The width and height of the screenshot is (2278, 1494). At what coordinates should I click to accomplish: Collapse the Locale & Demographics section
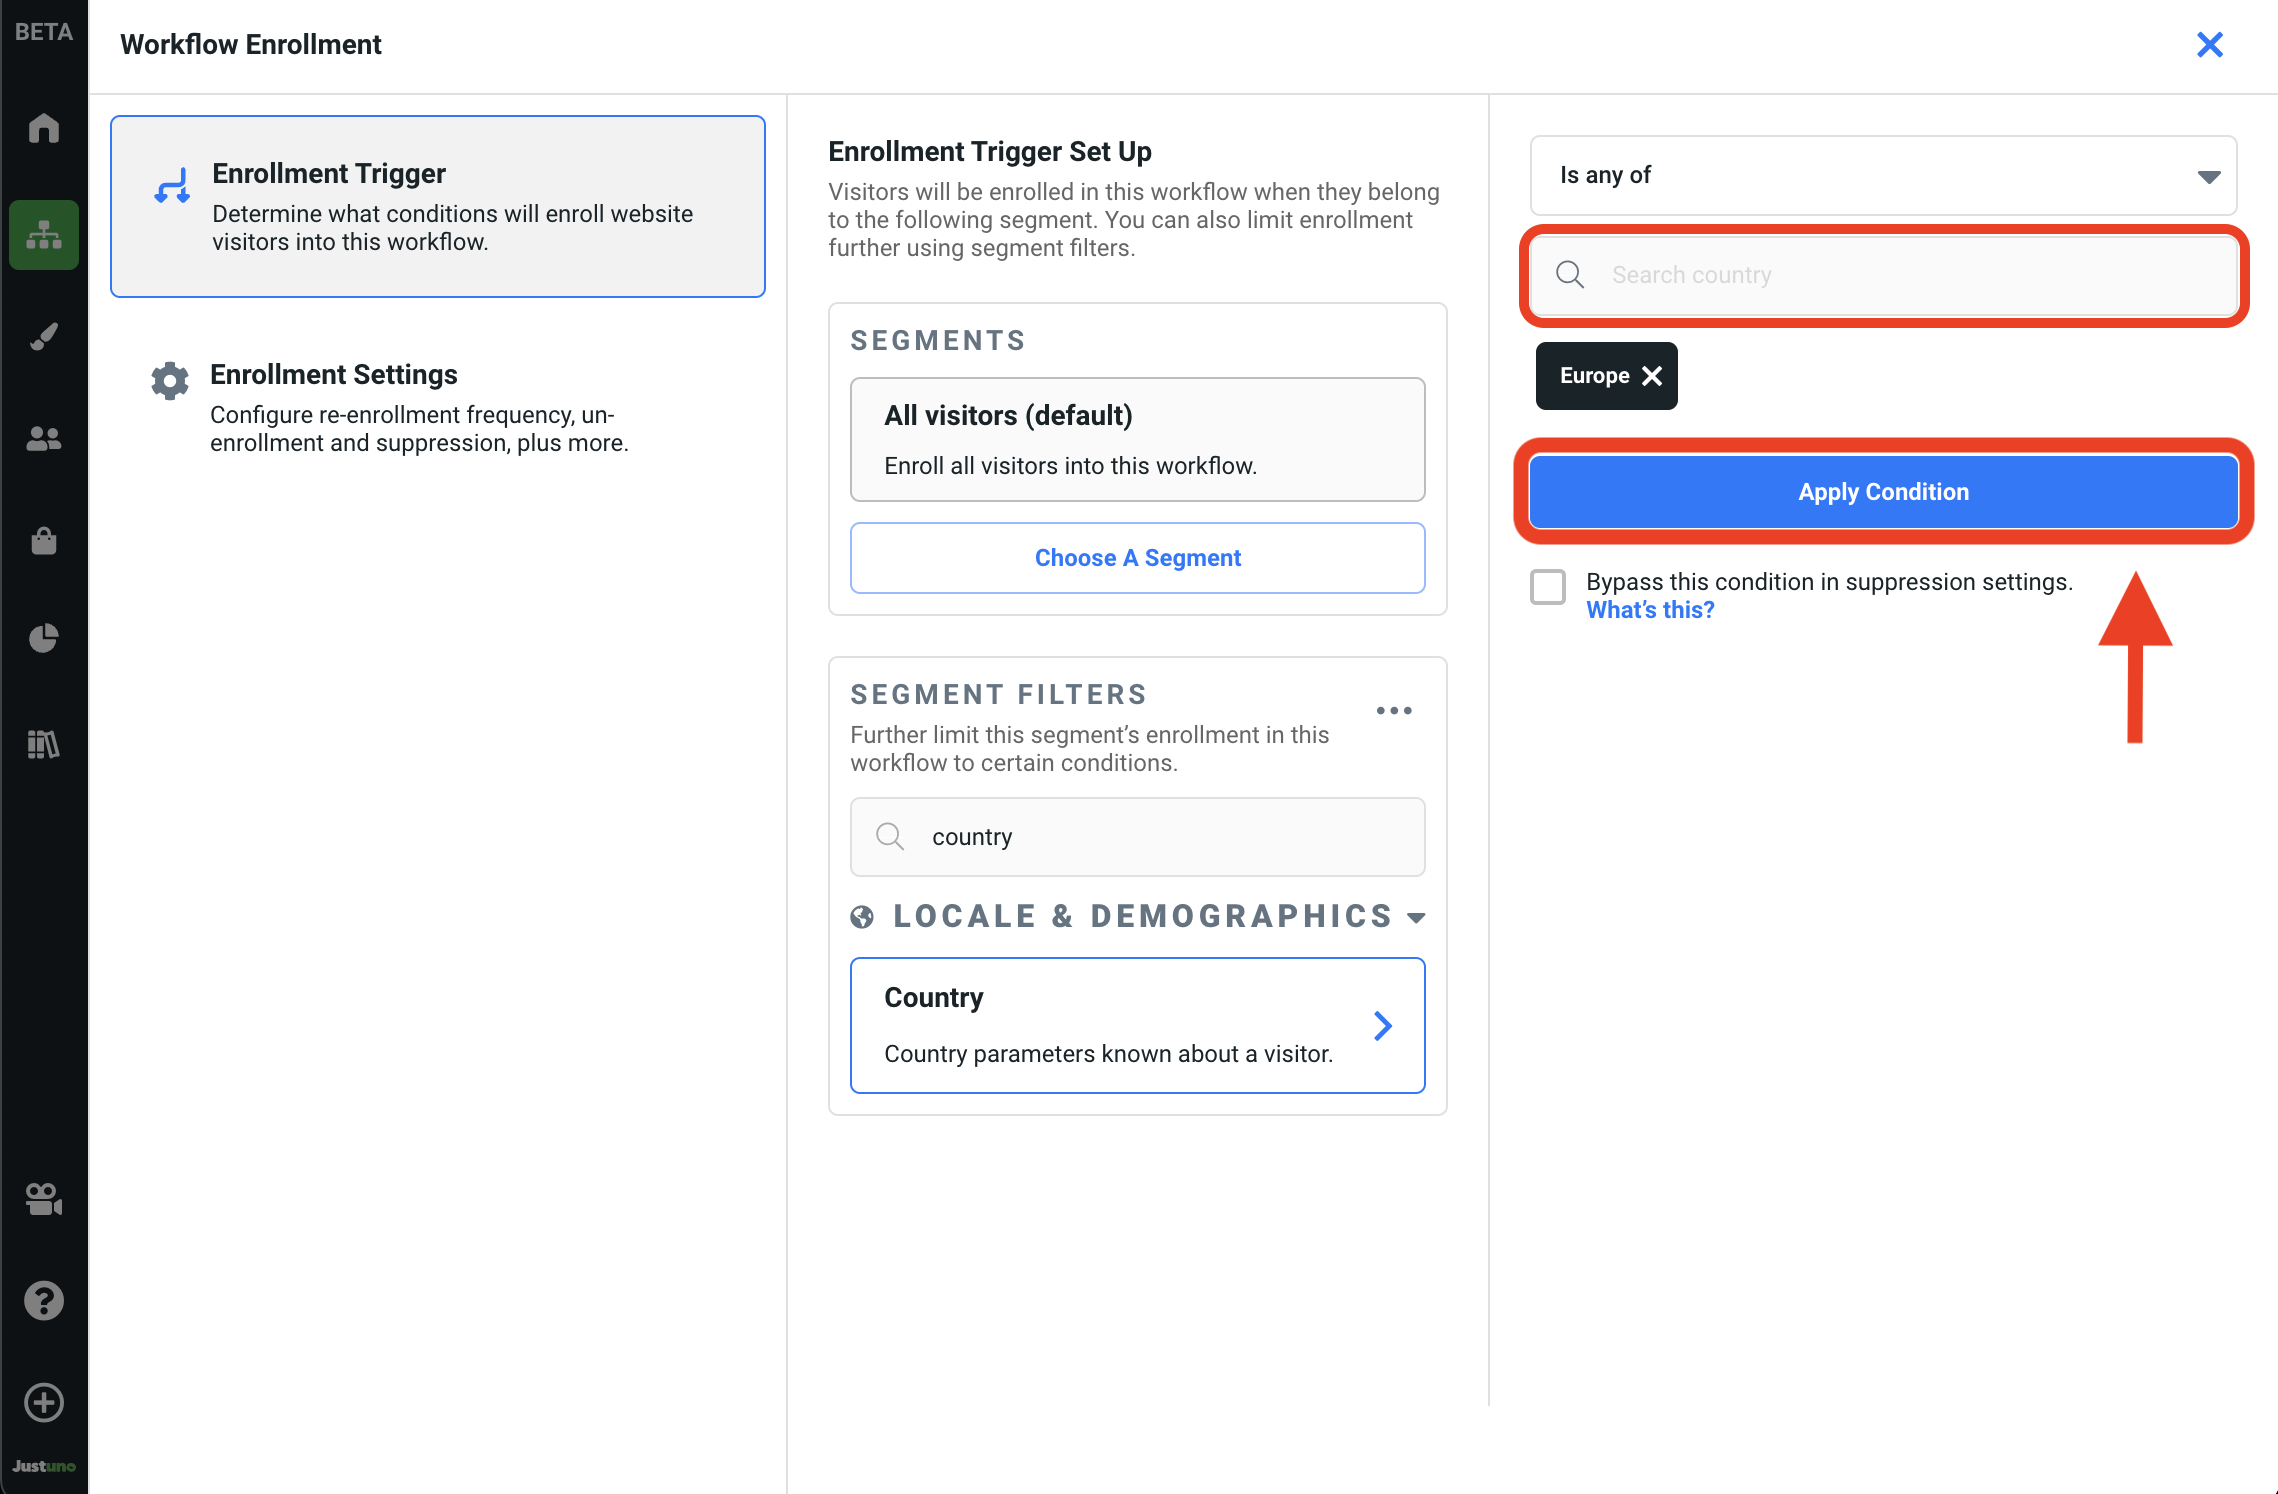click(1416, 917)
